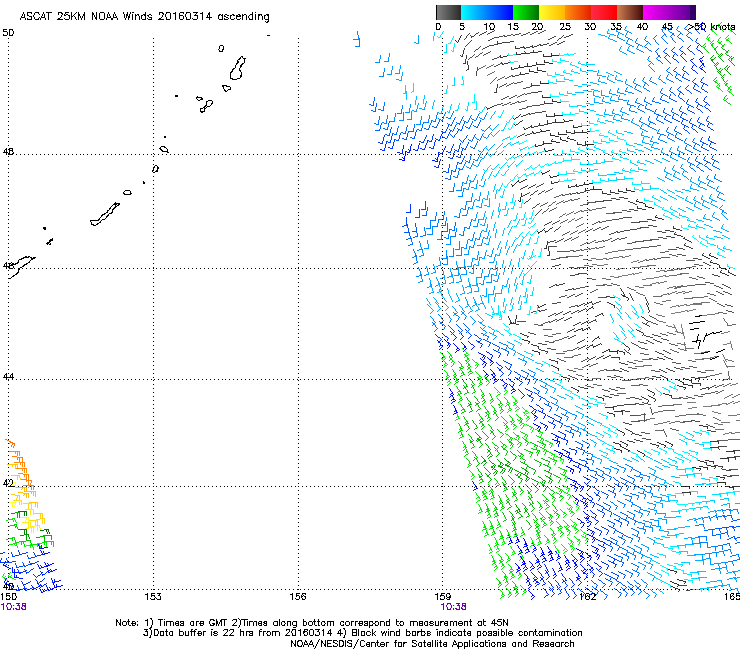Click the purple '10:38' time under longitude 150
The width and height of the screenshot is (740, 650).
coord(14,607)
